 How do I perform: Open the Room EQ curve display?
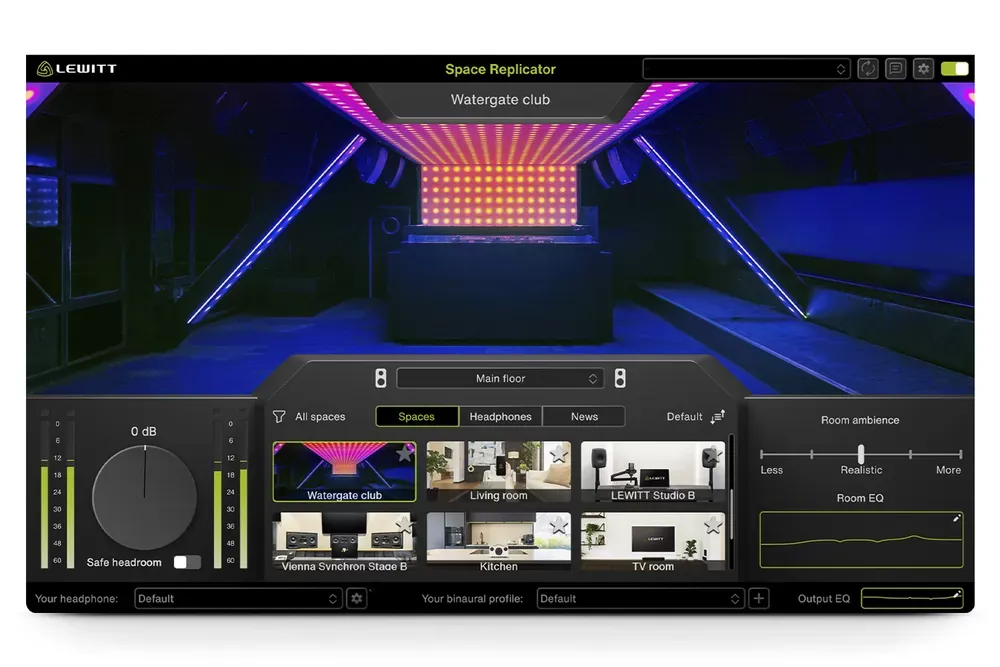861,539
